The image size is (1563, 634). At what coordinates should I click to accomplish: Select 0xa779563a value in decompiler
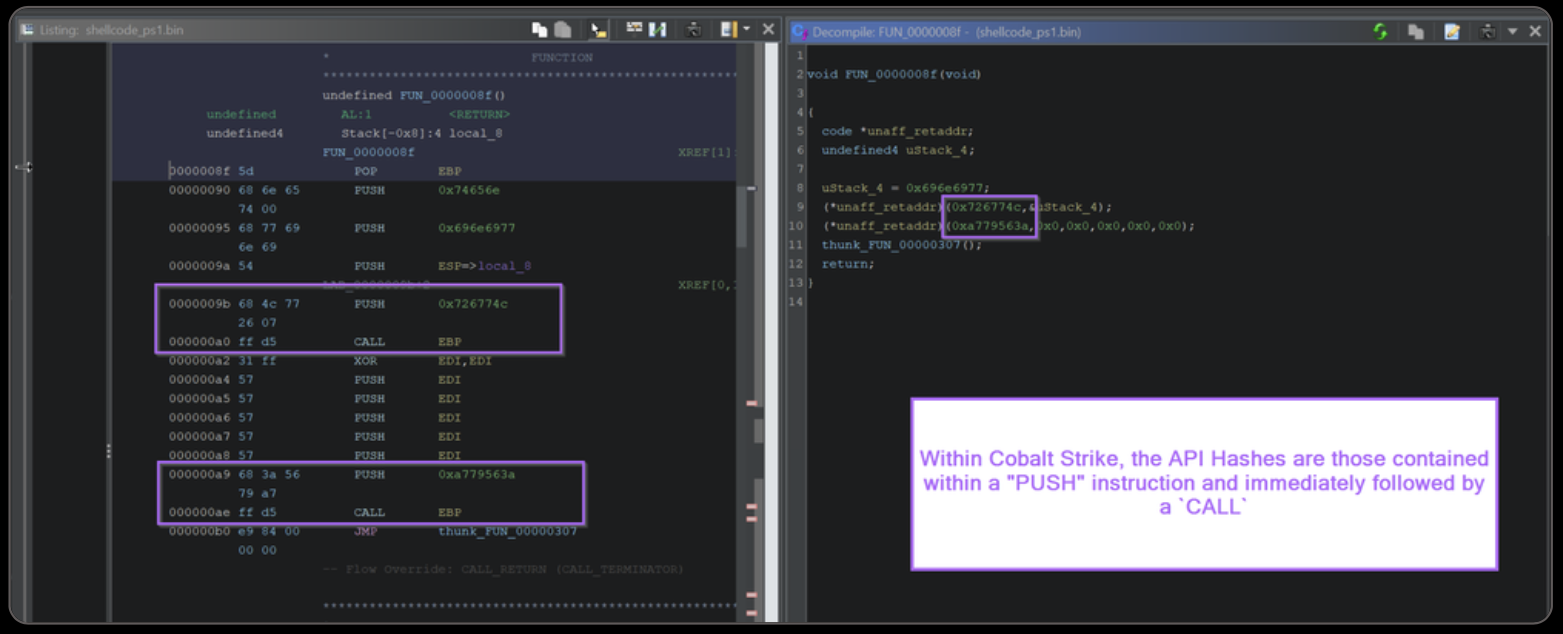pos(989,226)
